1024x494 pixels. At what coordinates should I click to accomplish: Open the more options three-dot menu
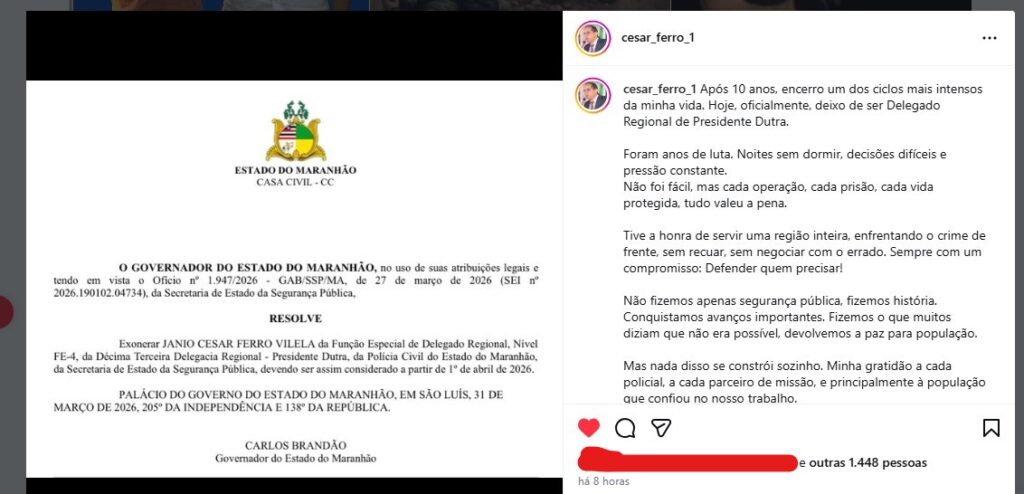coord(989,38)
